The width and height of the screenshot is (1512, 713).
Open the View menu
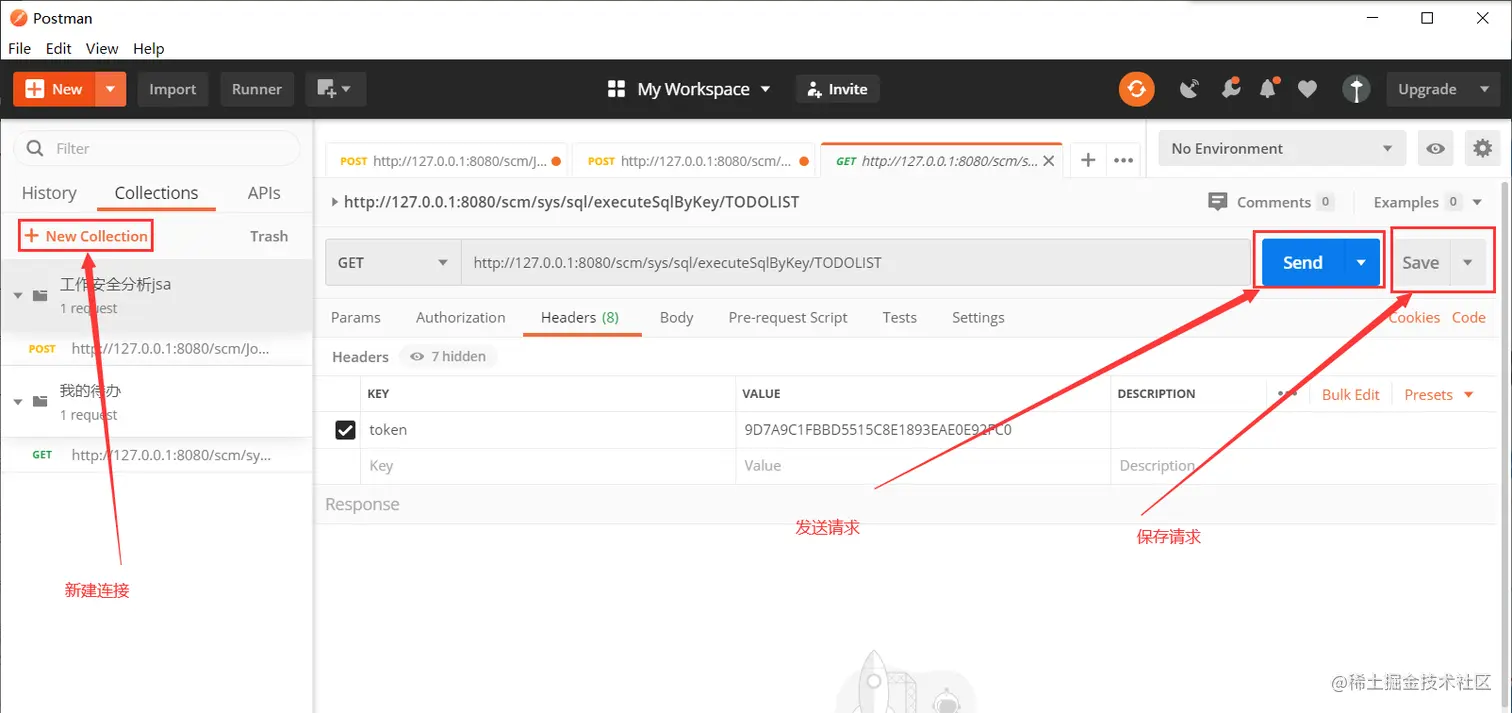[x=102, y=48]
